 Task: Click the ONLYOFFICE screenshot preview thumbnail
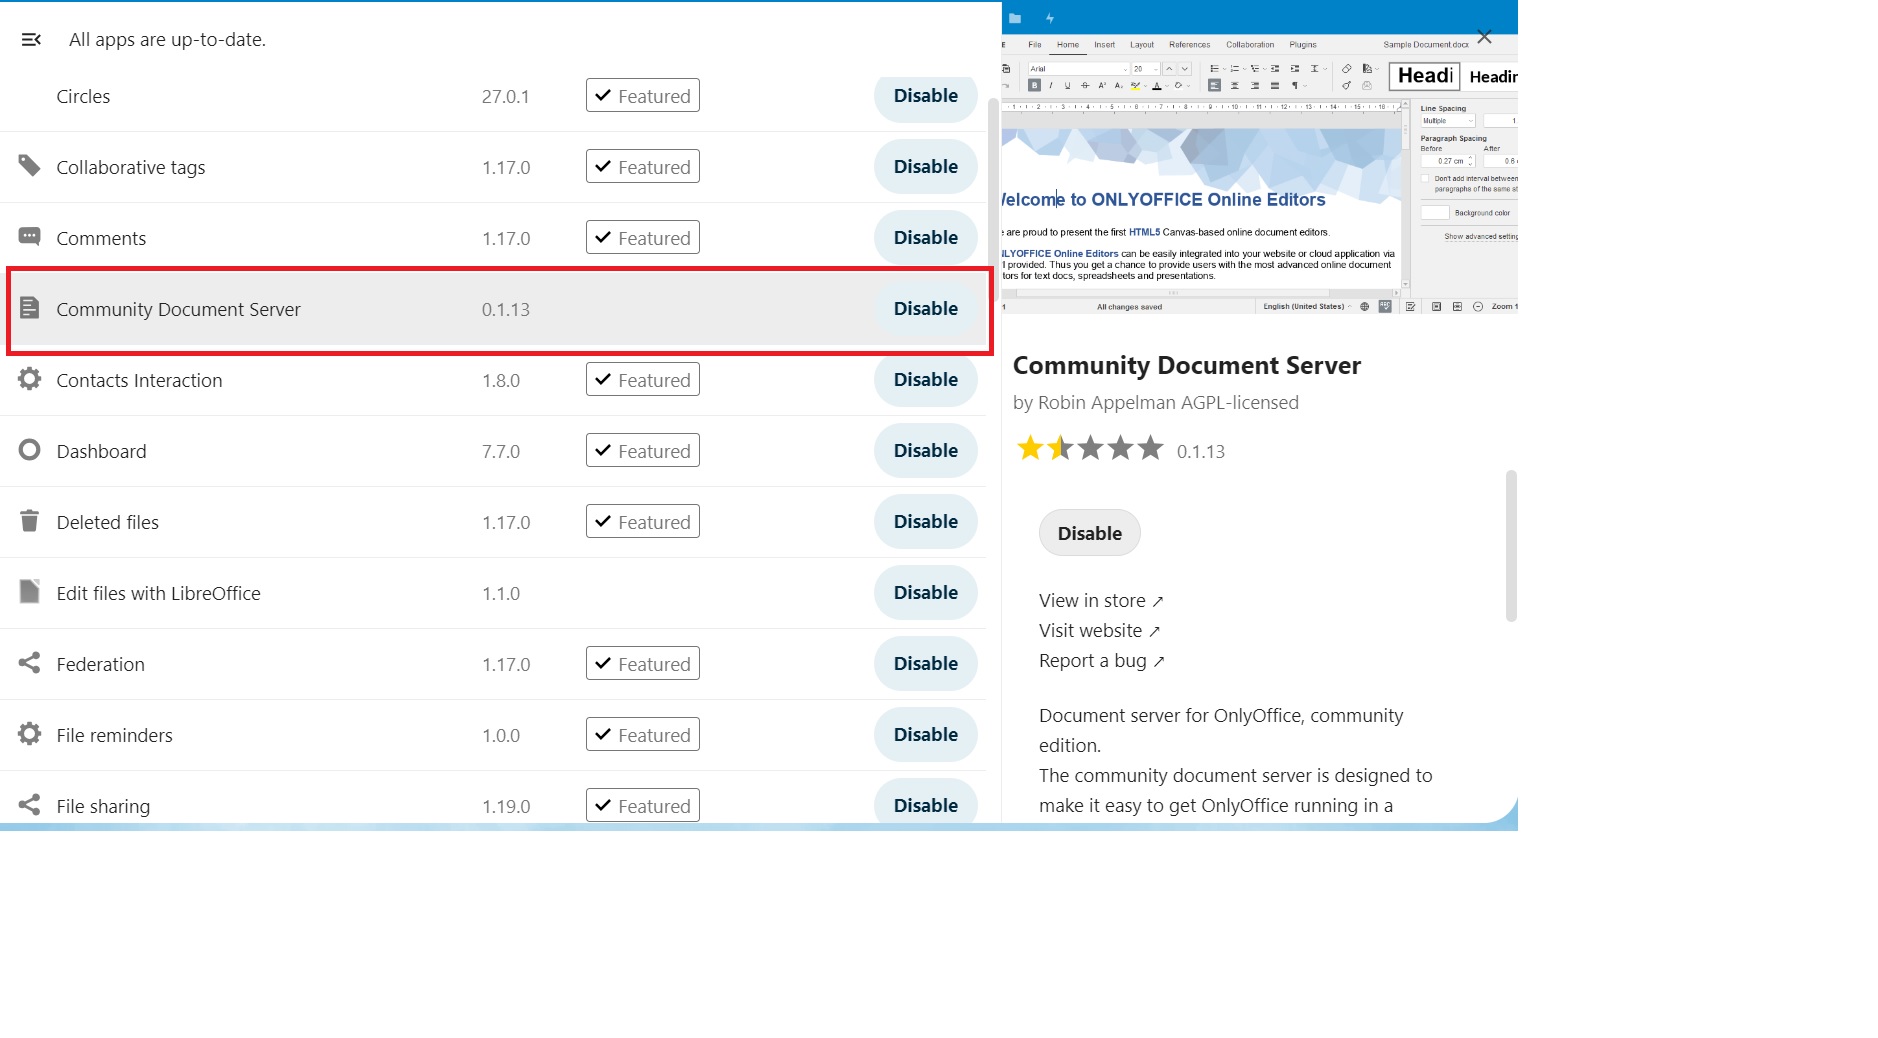point(1259,160)
